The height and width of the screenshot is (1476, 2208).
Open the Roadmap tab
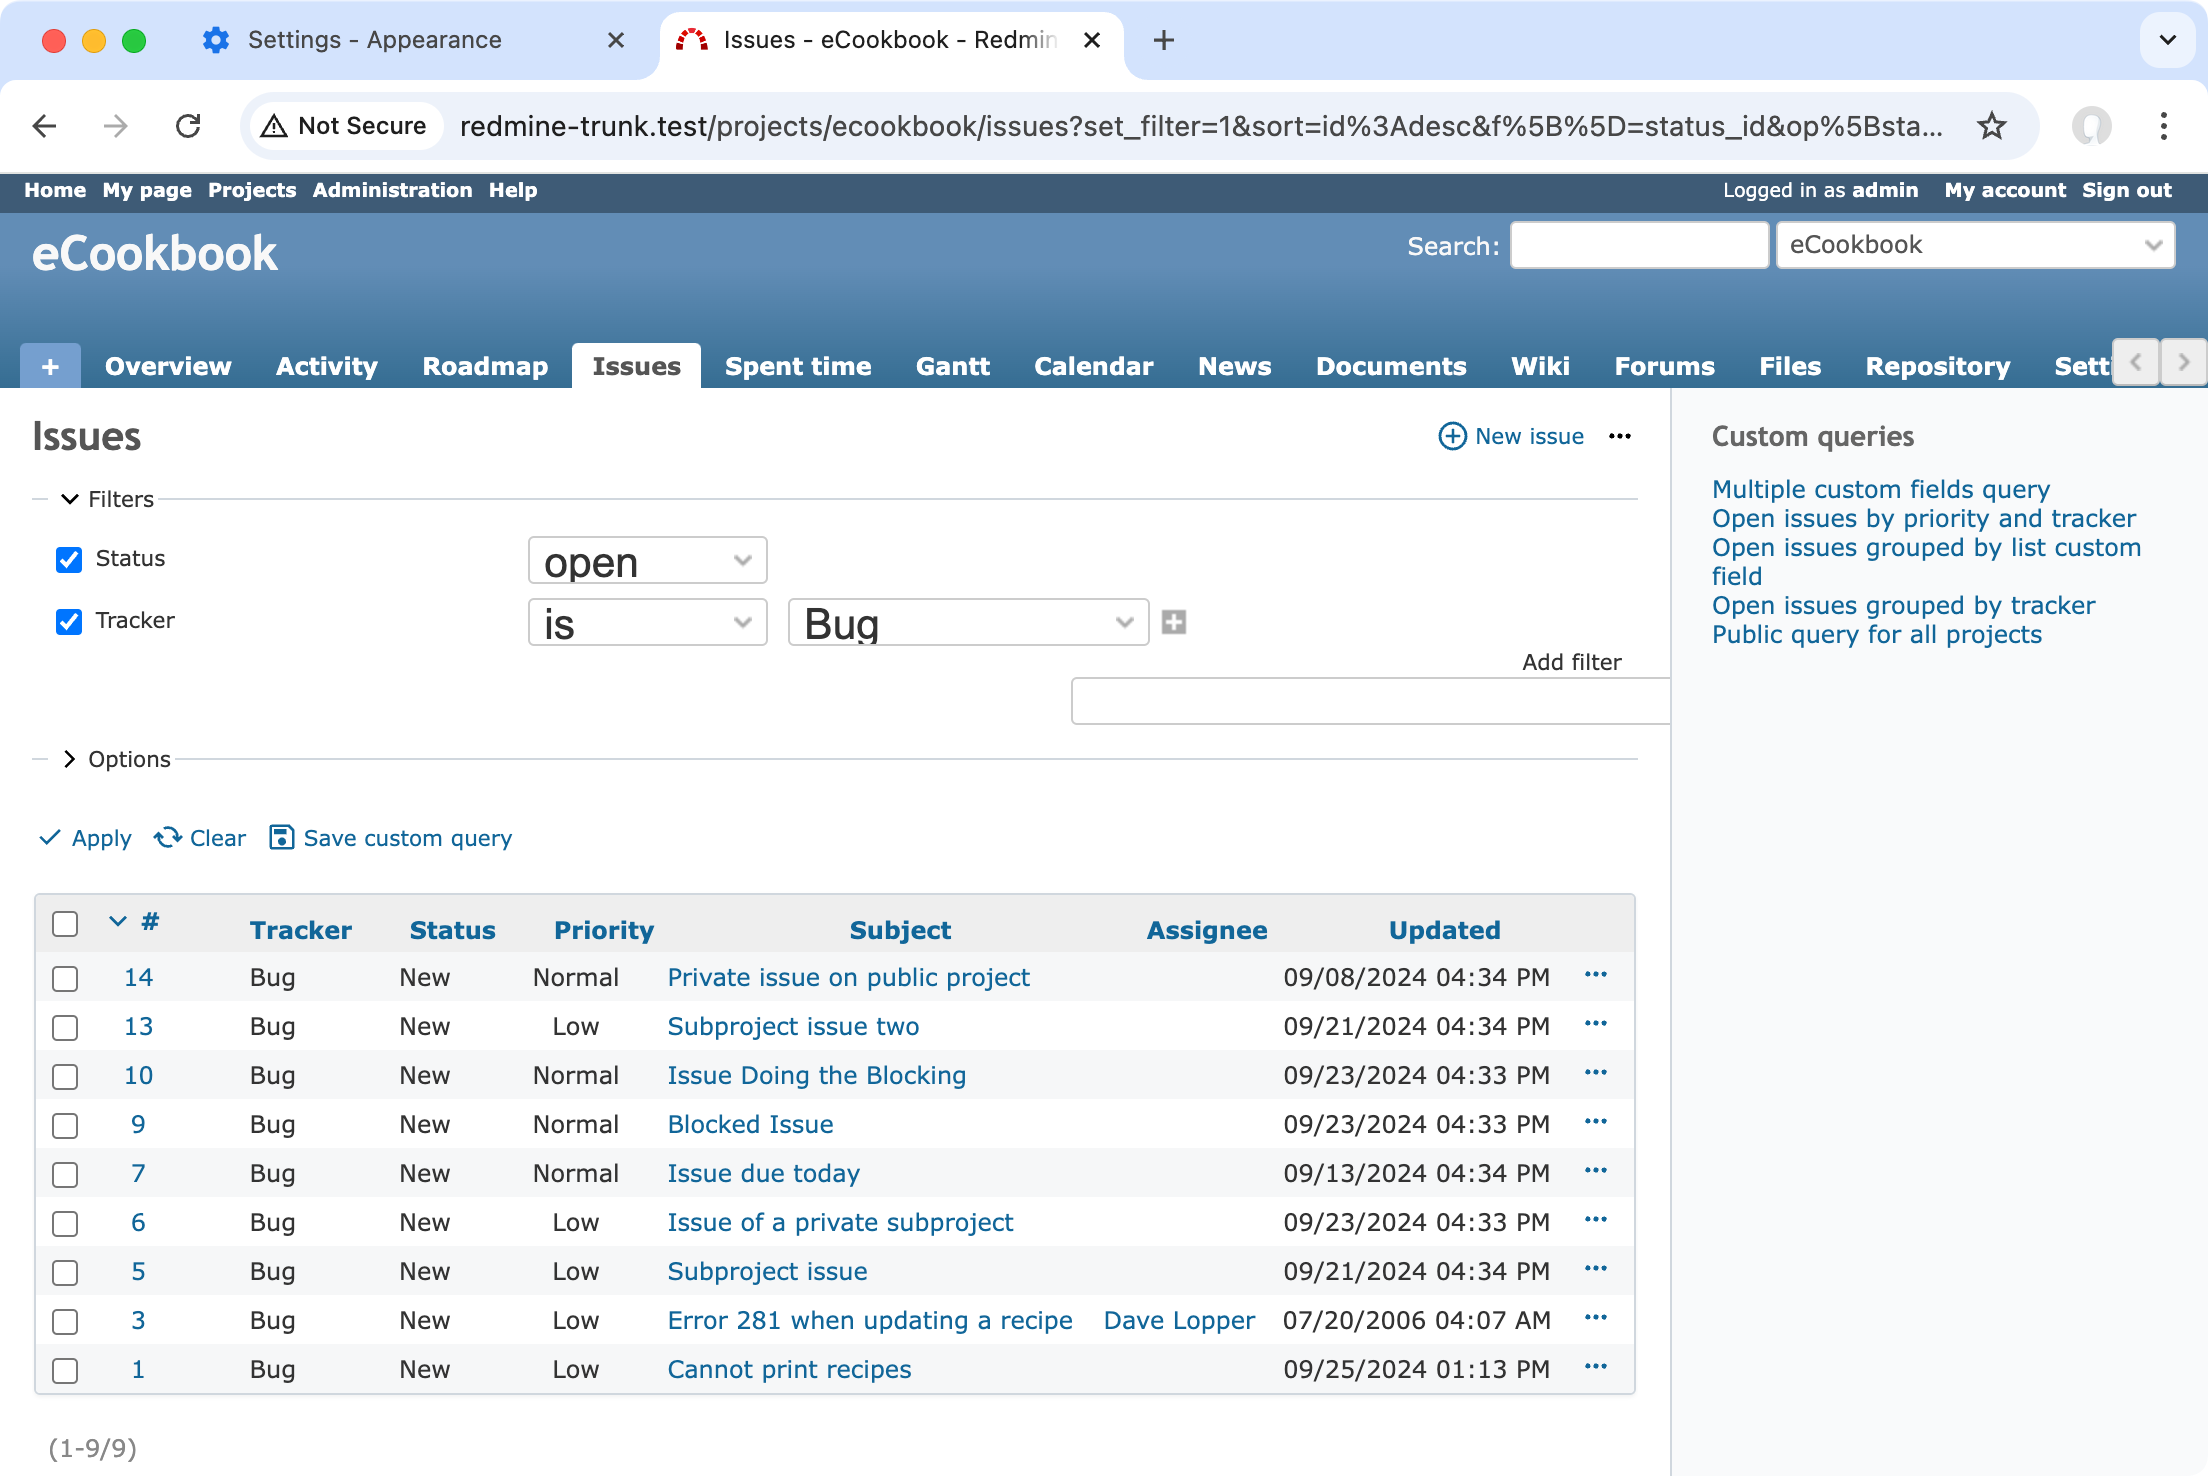(x=485, y=366)
